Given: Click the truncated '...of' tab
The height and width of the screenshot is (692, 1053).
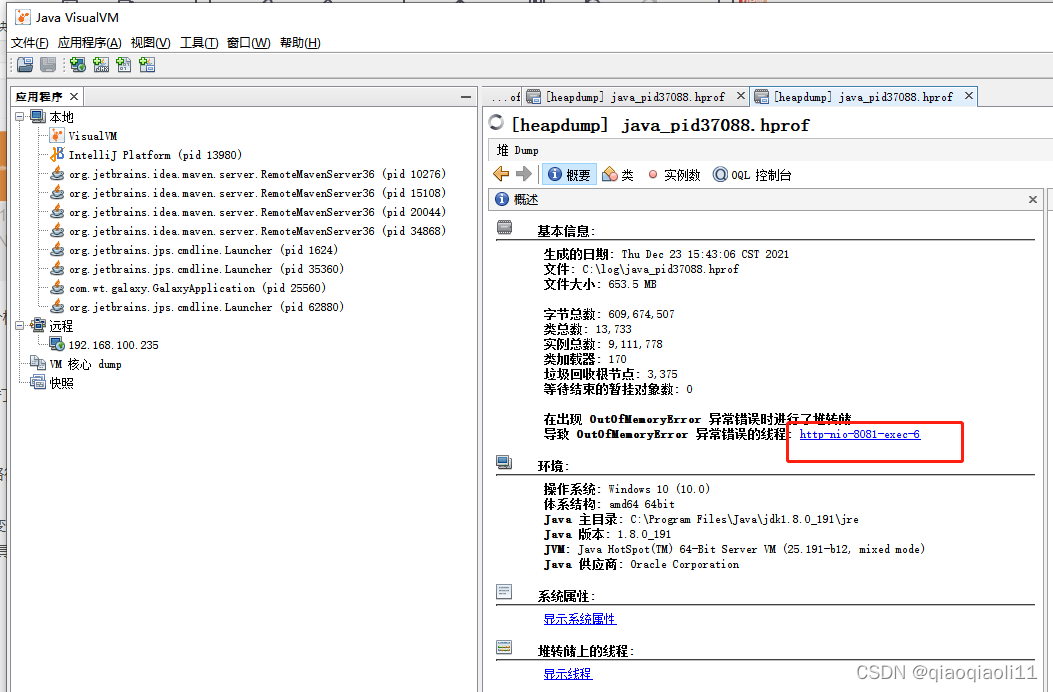Looking at the screenshot, I should coord(505,97).
